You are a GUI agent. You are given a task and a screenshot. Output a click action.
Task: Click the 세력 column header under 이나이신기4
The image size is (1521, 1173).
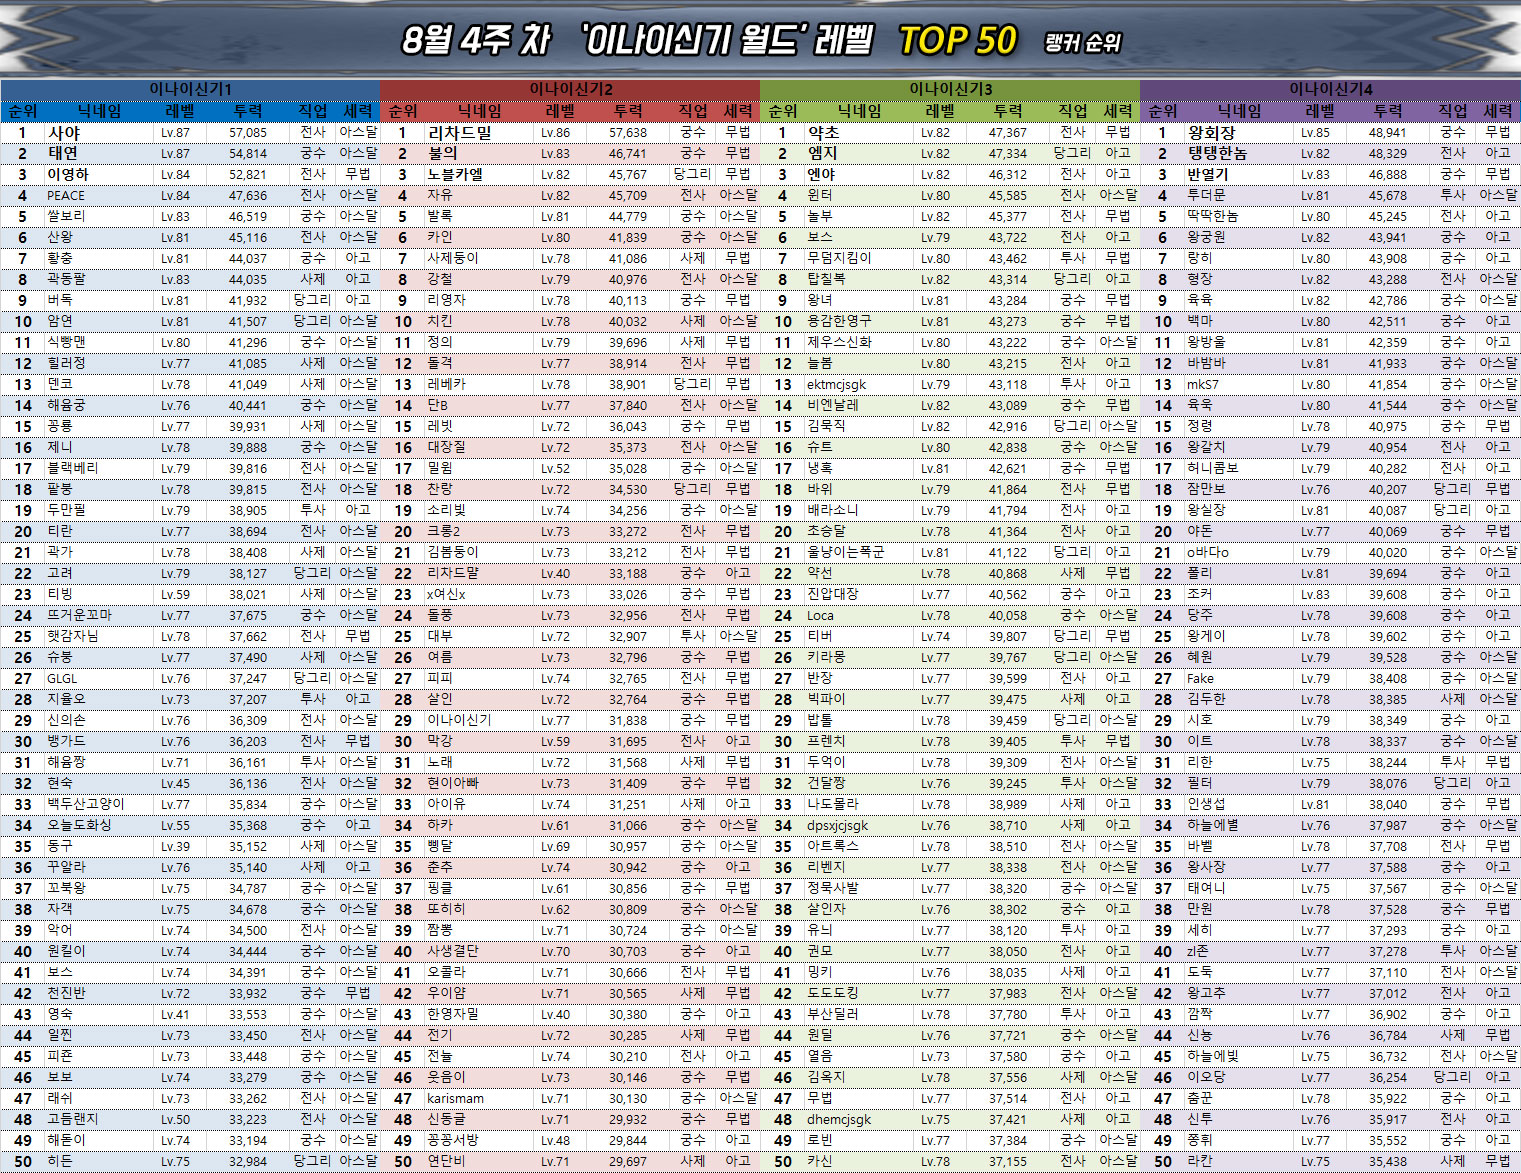[1497, 111]
